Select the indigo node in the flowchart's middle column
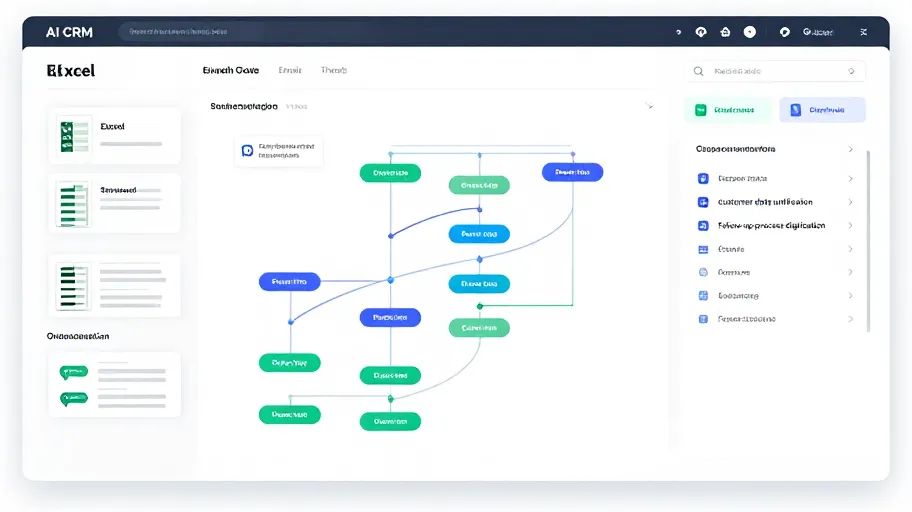This screenshot has width=912, height=512. (390, 317)
